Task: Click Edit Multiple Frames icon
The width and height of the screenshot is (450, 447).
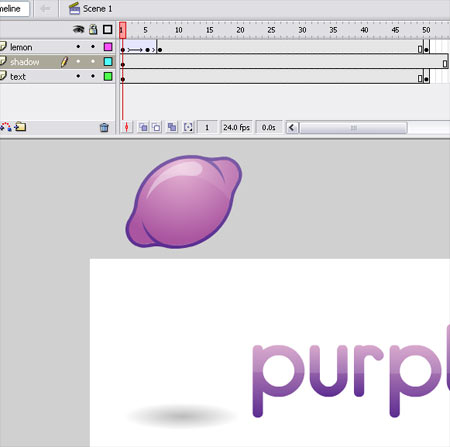Action: pyautogui.click(x=172, y=127)
